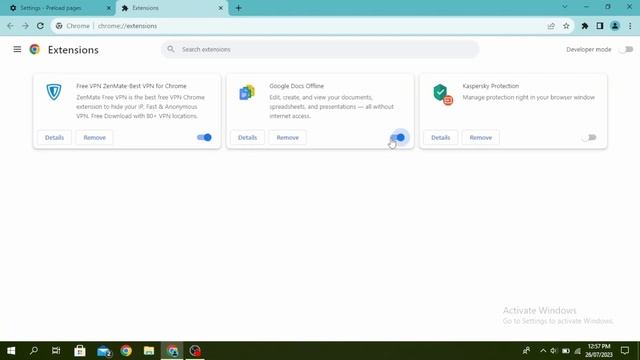Open the Extensions puzzle toolbar menu

tap(584, 26)
